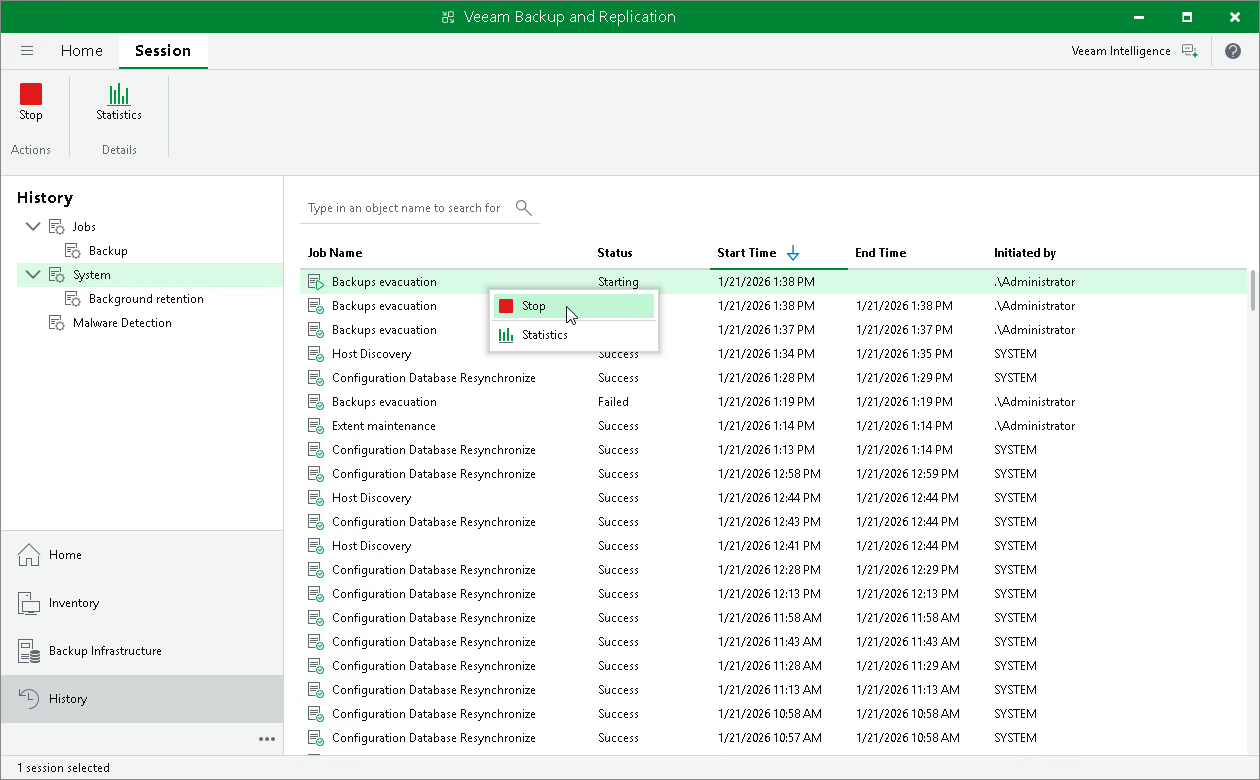1260x780 pixels.
Task: Click the Backup Infrastructure view icon
Action: 29,651
